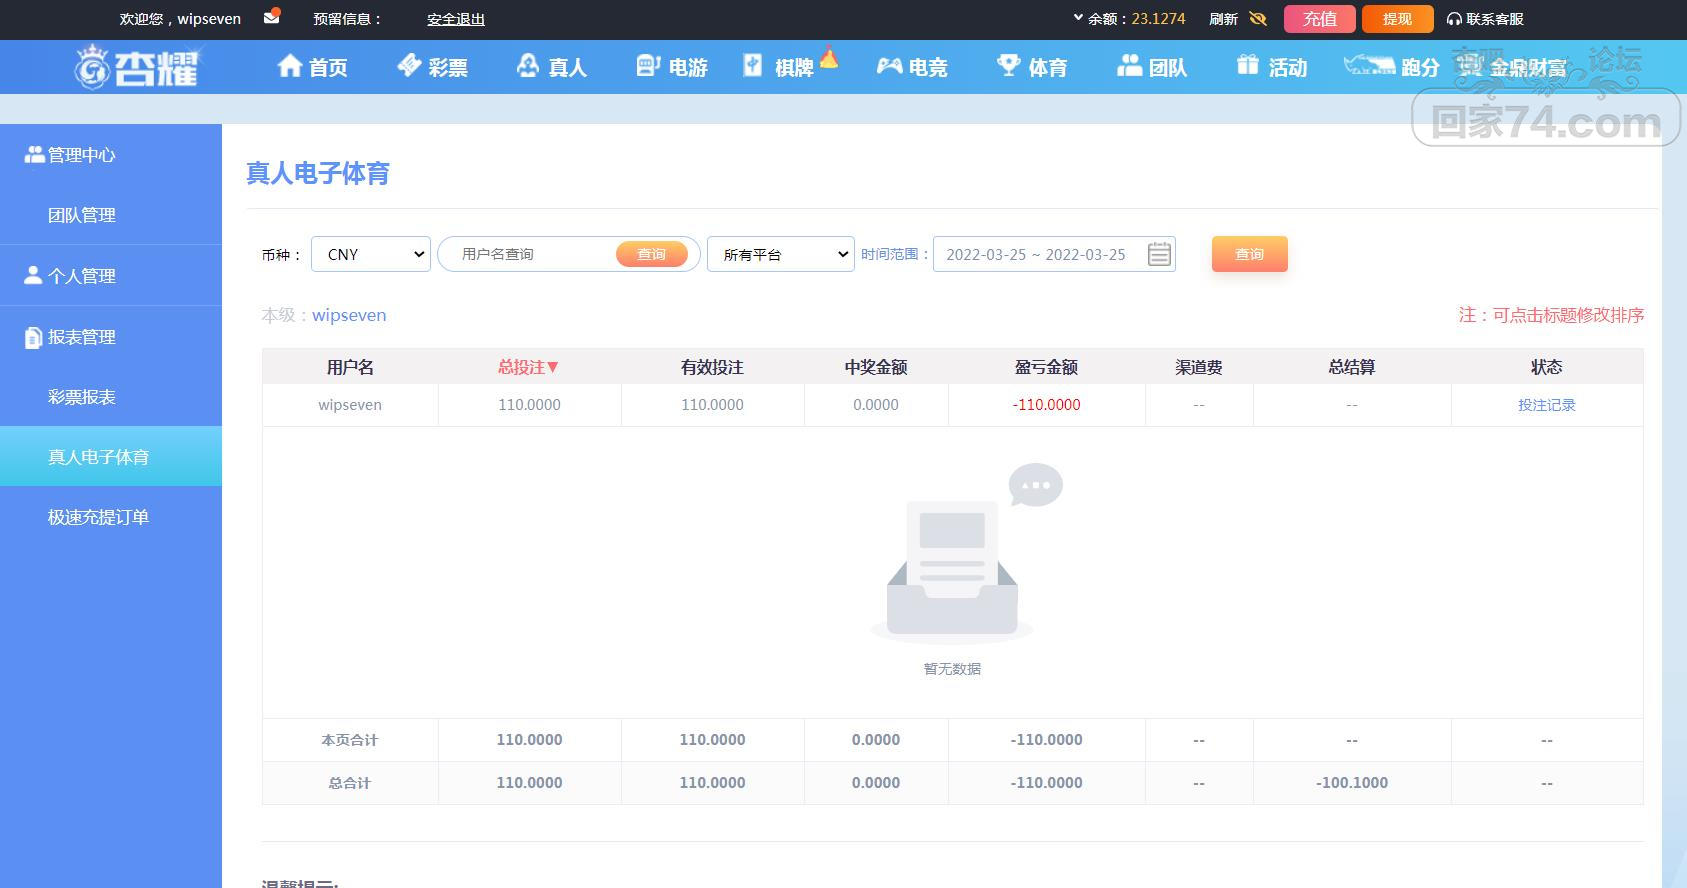Open the 投注记录 link for wipseven
This screenshot has width=1687, height=888.
click(1546, 405)
